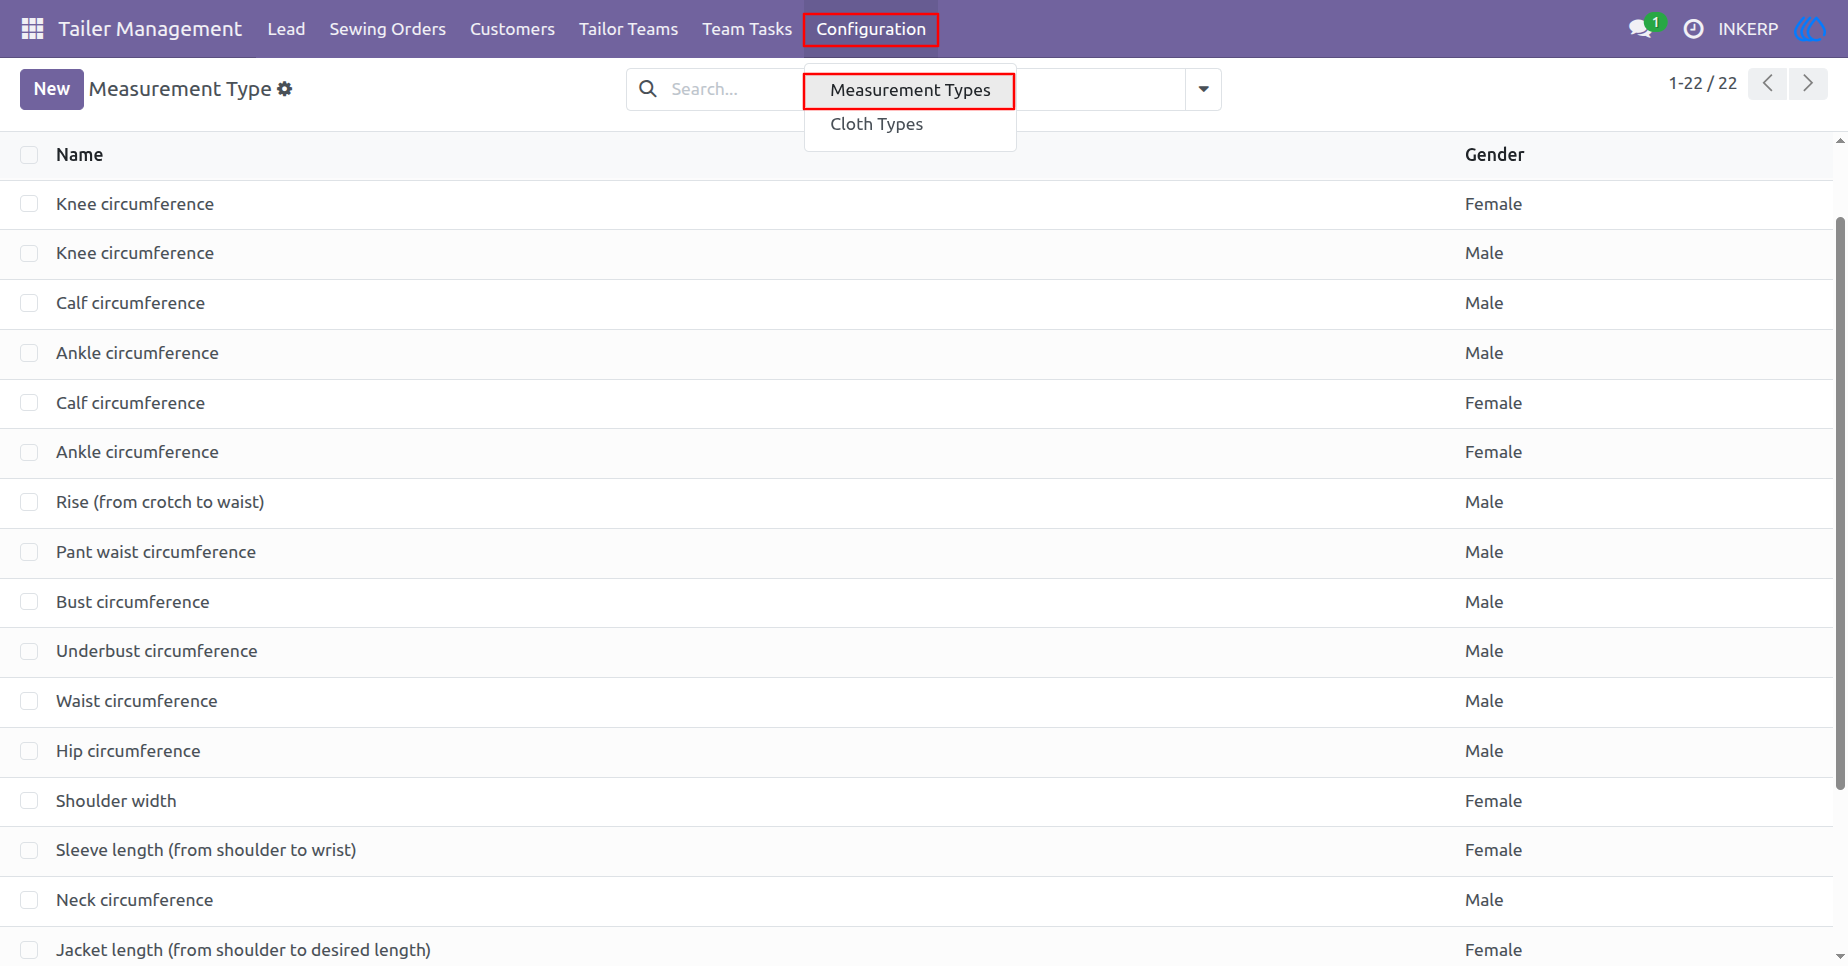Open the apps grid home menu icon

(32, 29)
